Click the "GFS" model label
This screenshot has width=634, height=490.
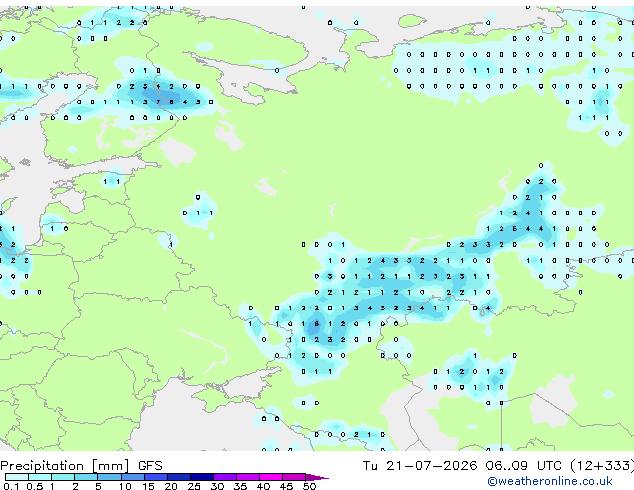(x=150, y=466)
